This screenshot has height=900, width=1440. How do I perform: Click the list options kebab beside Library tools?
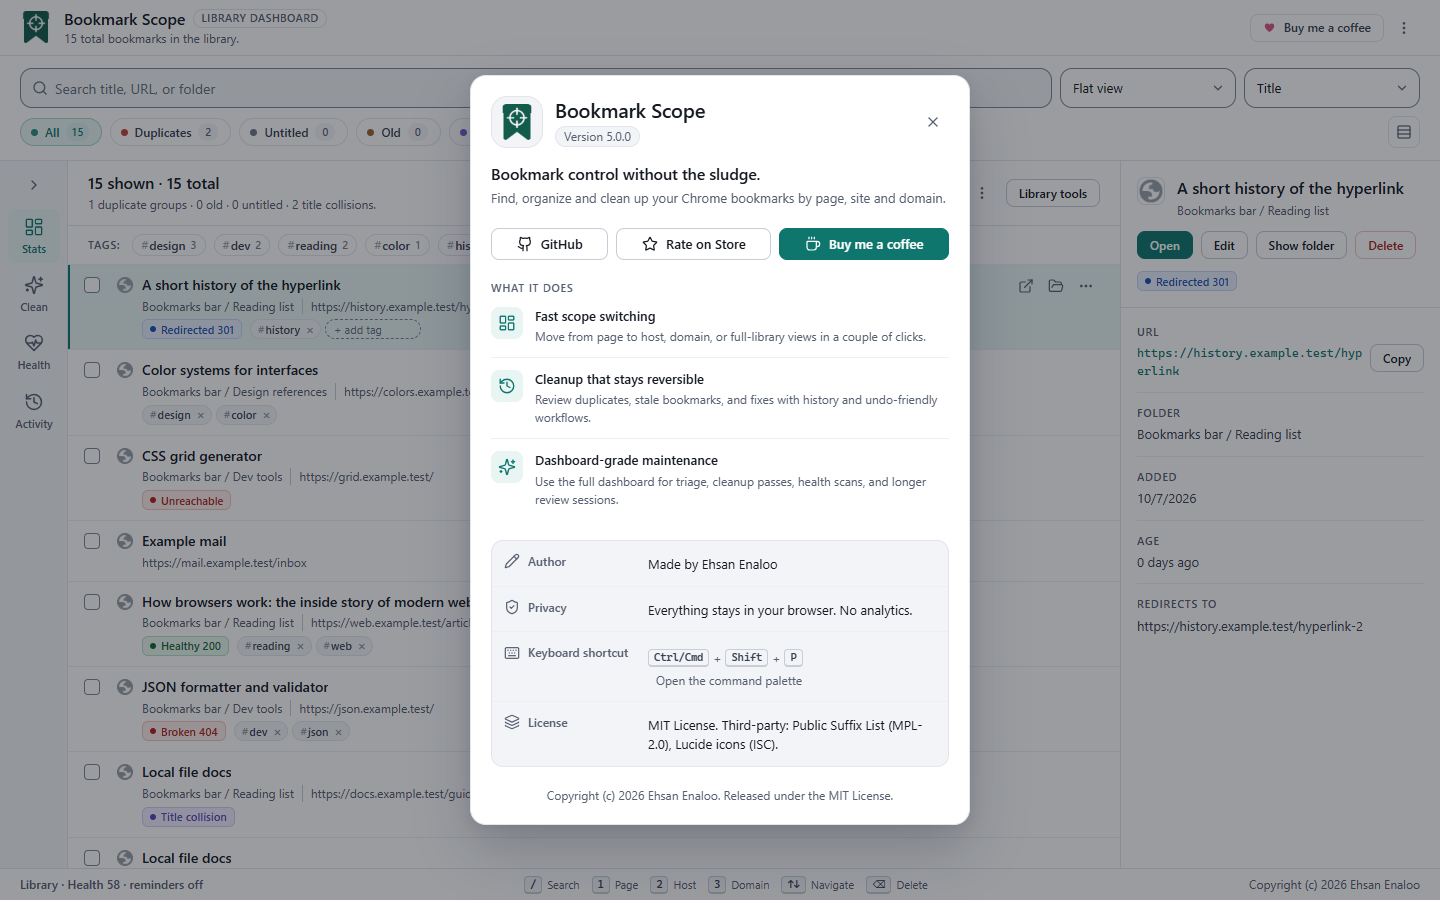click(x=982, y=193)
